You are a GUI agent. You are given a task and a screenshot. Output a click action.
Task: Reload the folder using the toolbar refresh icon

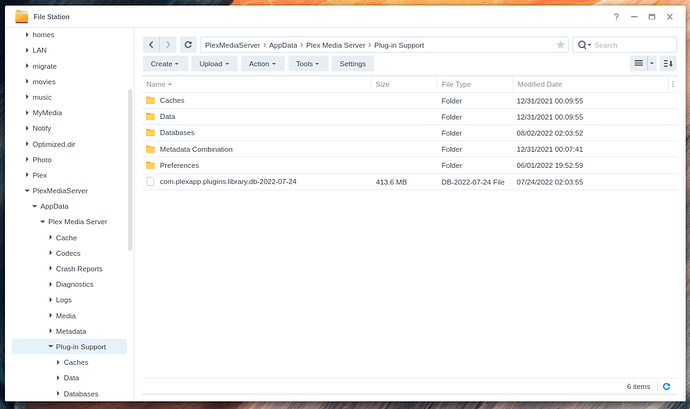coord(188,45)
